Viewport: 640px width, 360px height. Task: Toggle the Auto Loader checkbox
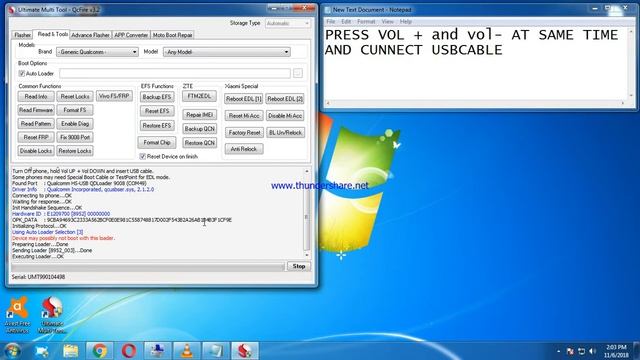coord(22,73)
